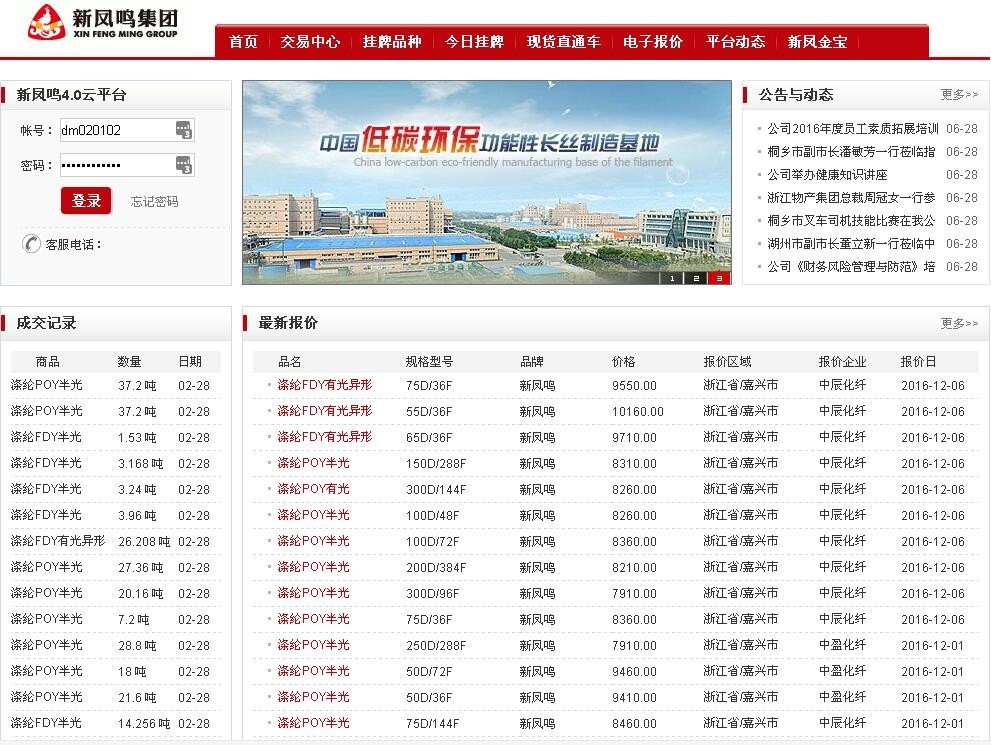The height and width of the screenshot is (745, 991).
Task: Click the Xin Feng Ming Group logo
Action: (x=103, y=23)
